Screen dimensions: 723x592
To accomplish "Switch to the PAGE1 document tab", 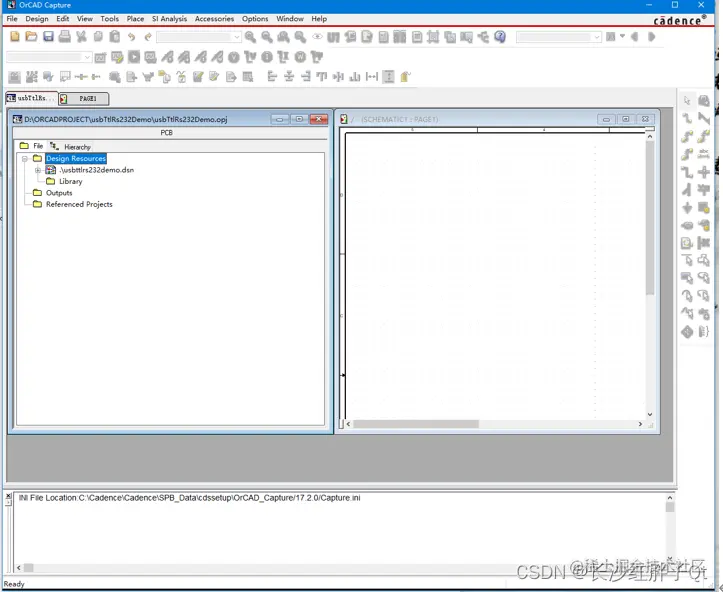I will pyautogui.click(x=84, y=99).
